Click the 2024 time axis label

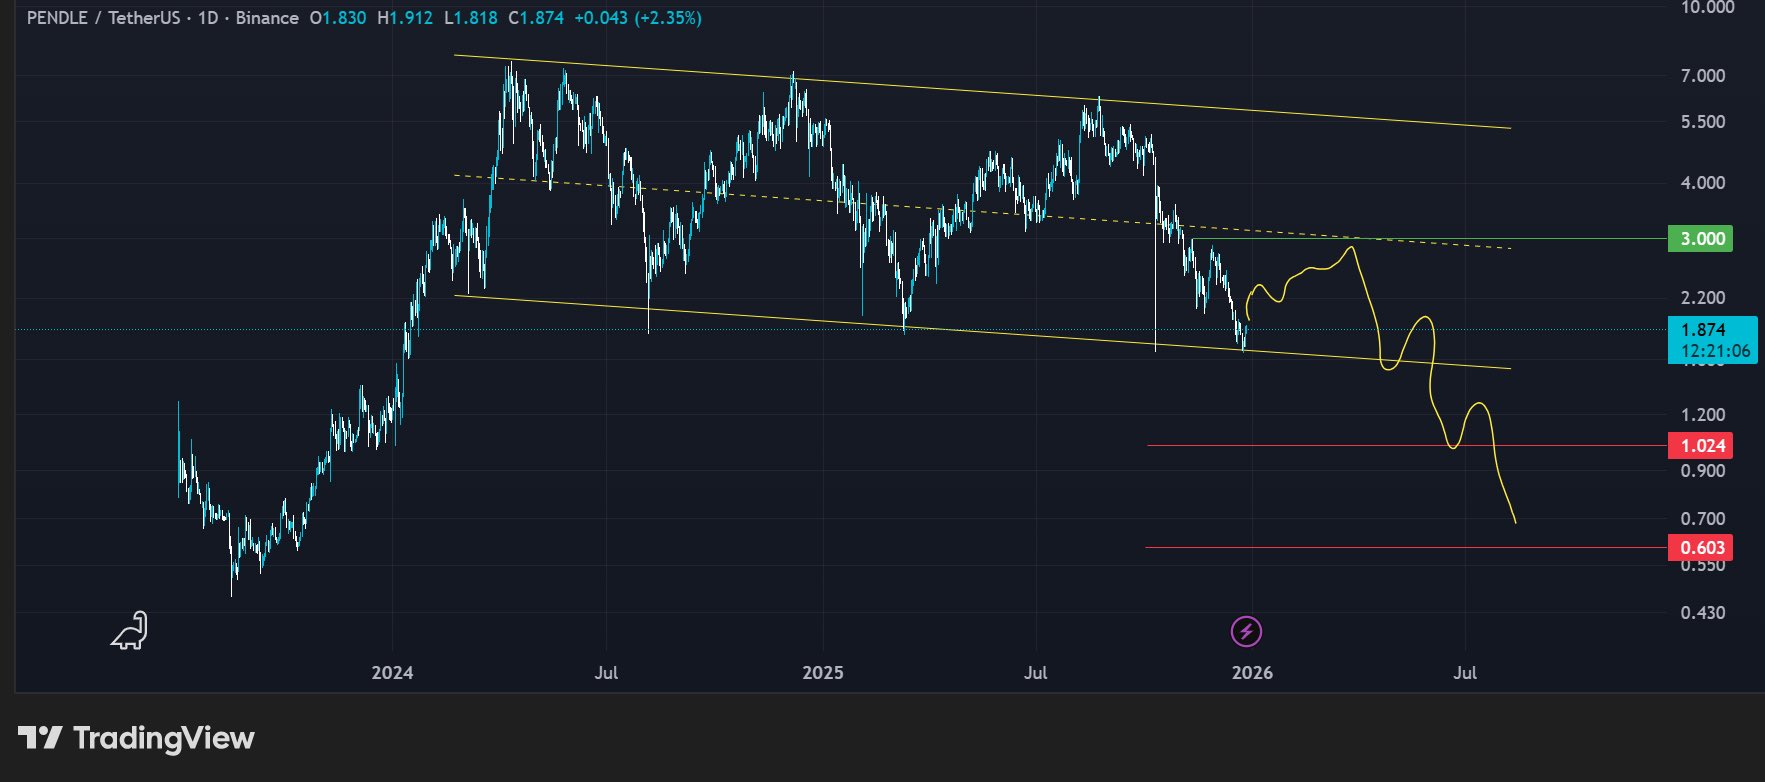pos(392,673)
